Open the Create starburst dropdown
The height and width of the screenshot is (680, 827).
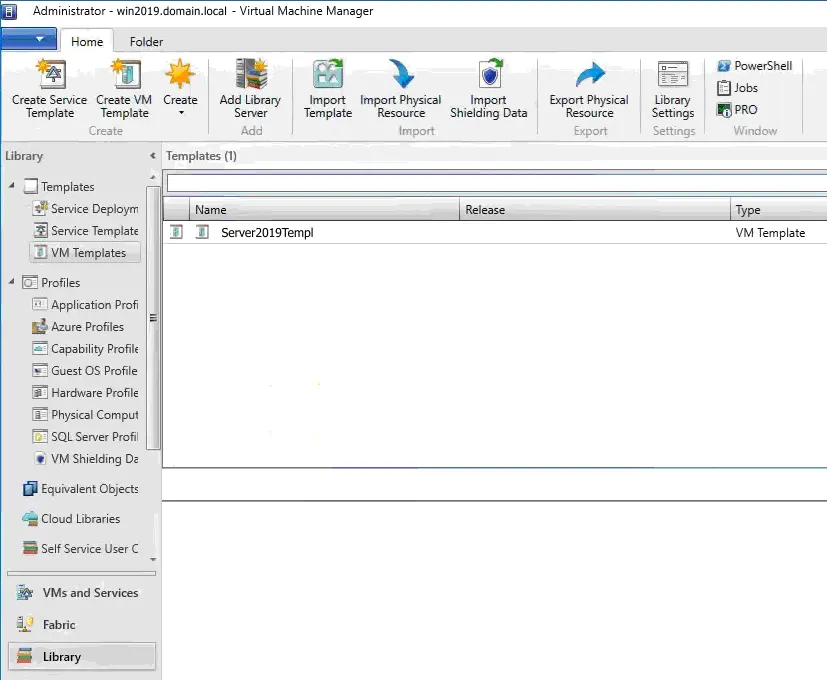(180, 87)
